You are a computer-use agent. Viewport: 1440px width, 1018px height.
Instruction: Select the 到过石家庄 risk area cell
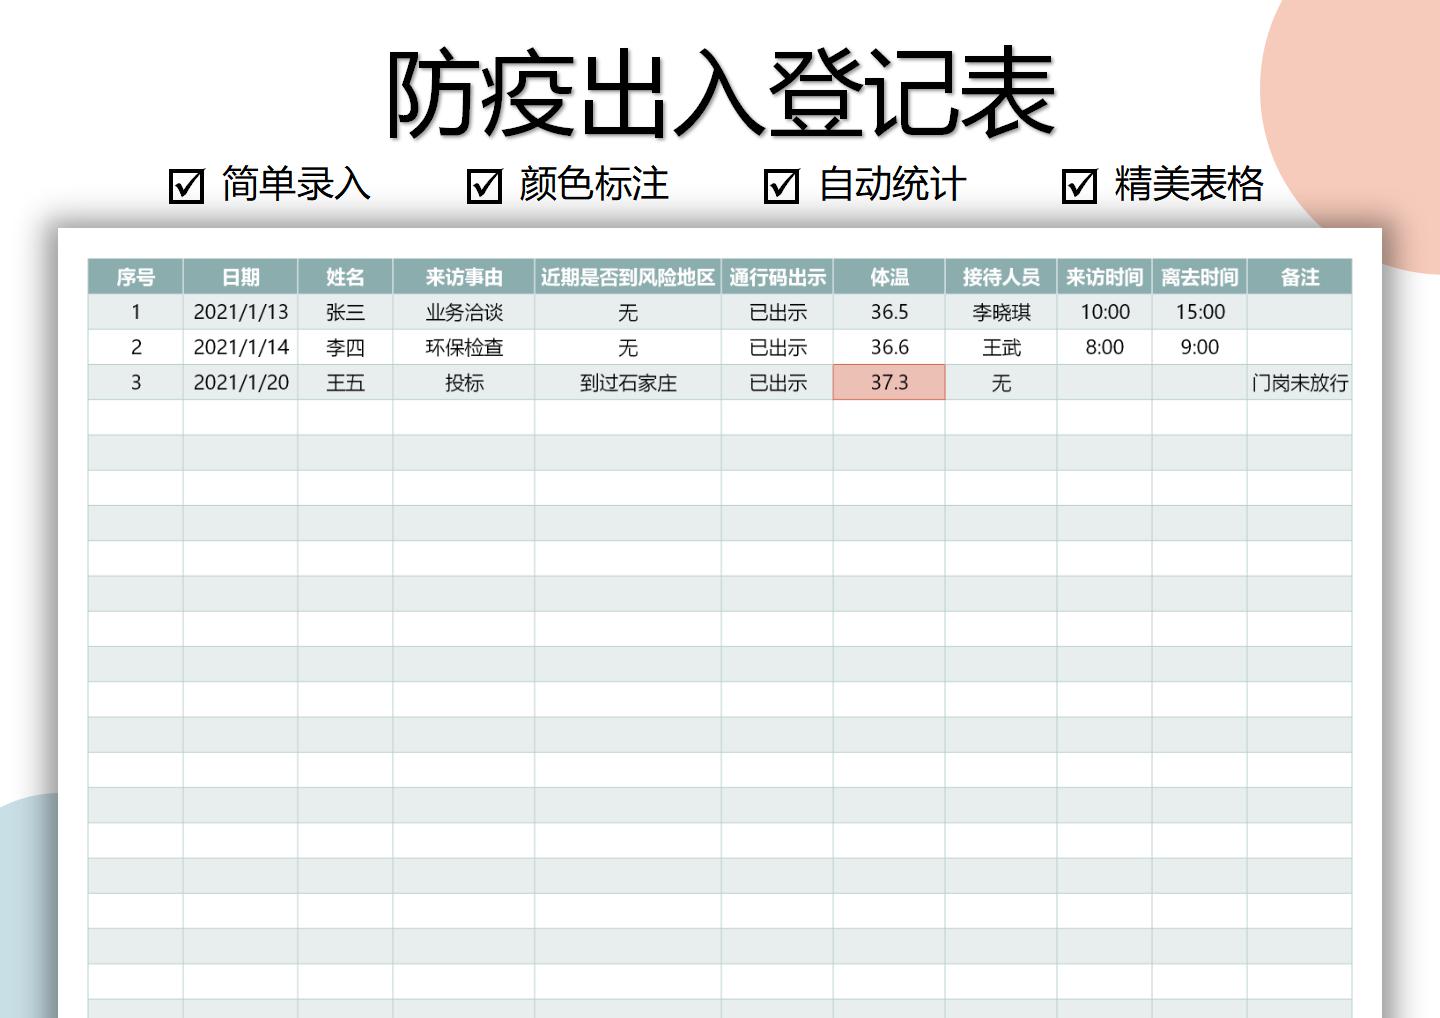point(628,382)
